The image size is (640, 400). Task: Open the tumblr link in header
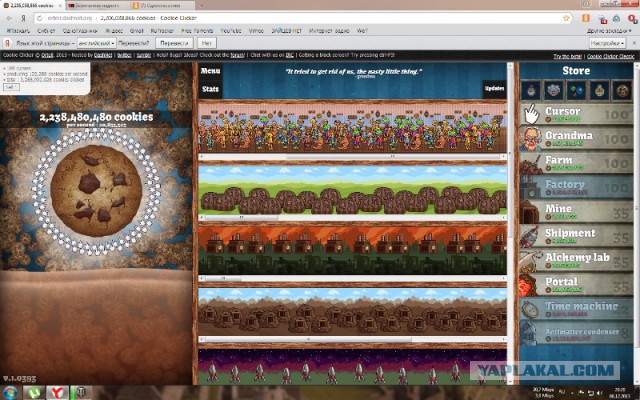tap(144, 56)
